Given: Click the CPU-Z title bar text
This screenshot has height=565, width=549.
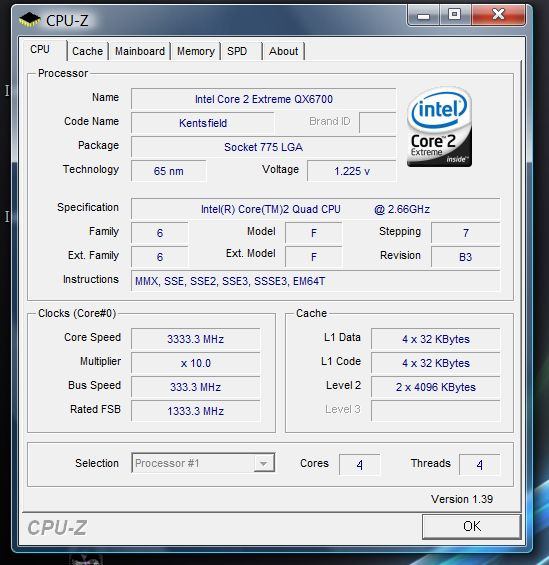Looking at the screenshot, I should point(67,21).
